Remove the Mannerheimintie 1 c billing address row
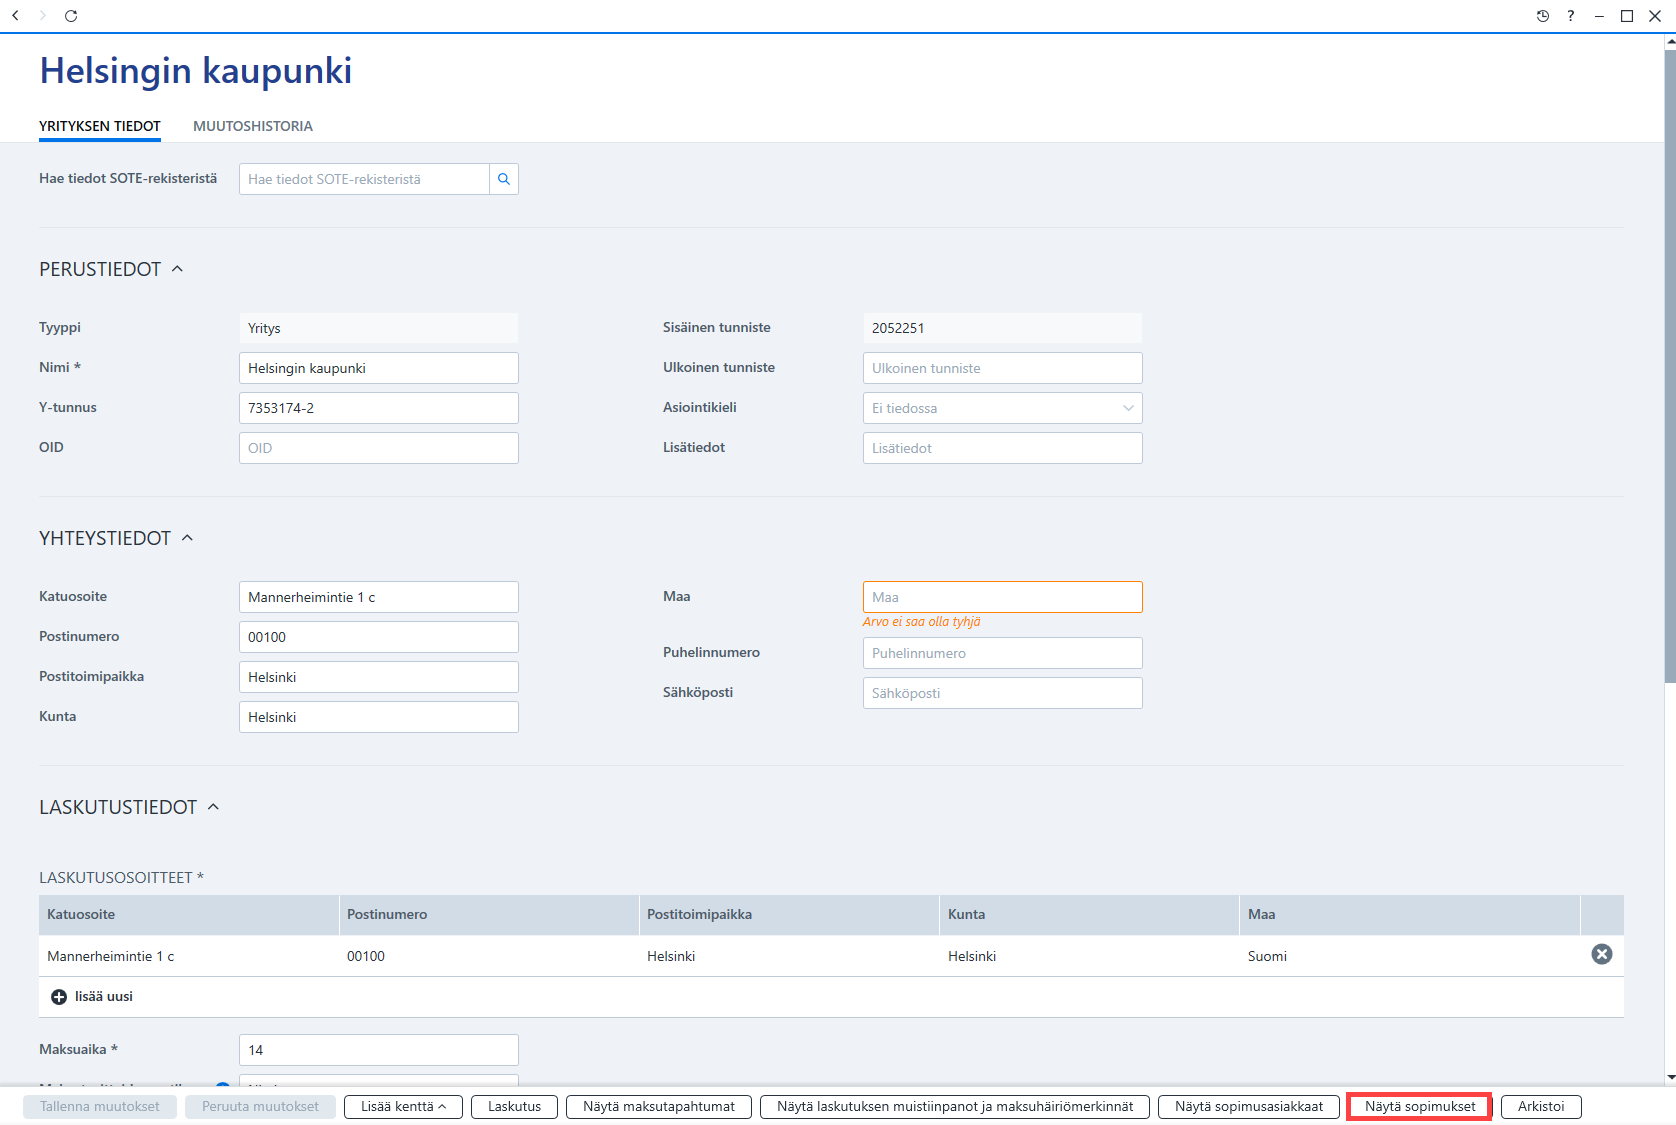This screenshot has height=1125, width=1676. [1602, 954]
